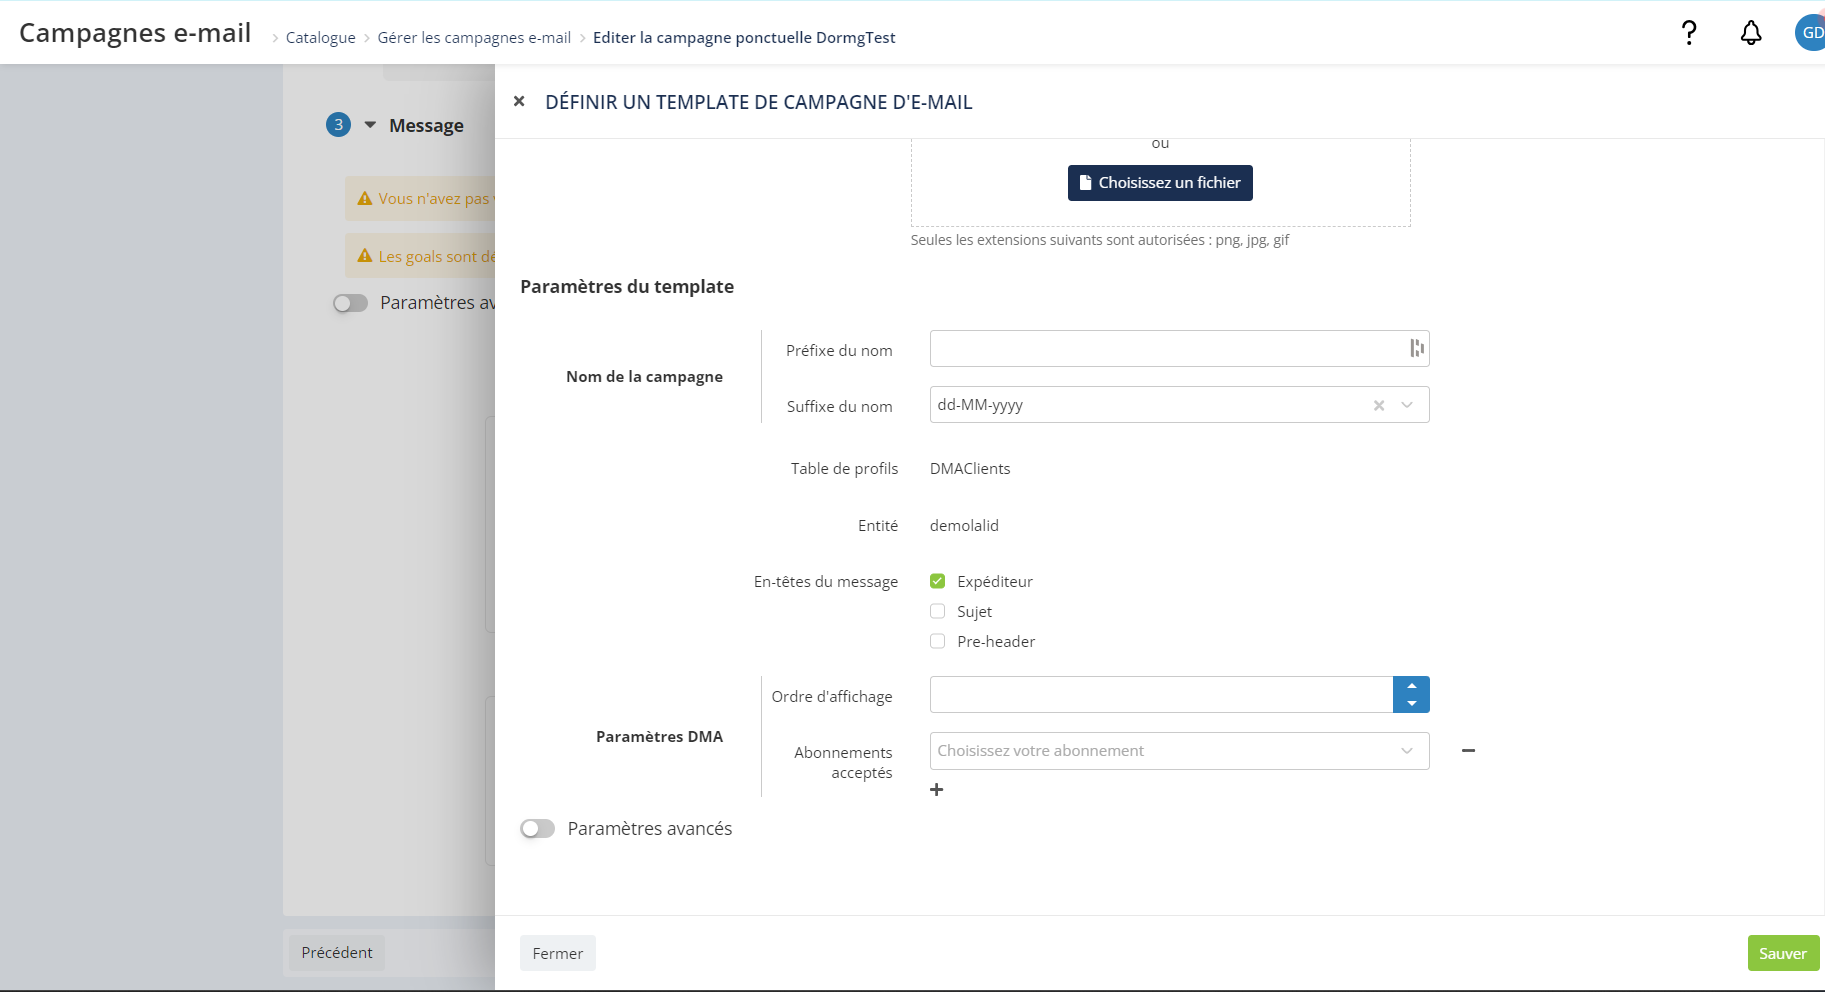Screen dimensions: 1825x992
Task: Open the notifications bell
Action: point(1751,33)
